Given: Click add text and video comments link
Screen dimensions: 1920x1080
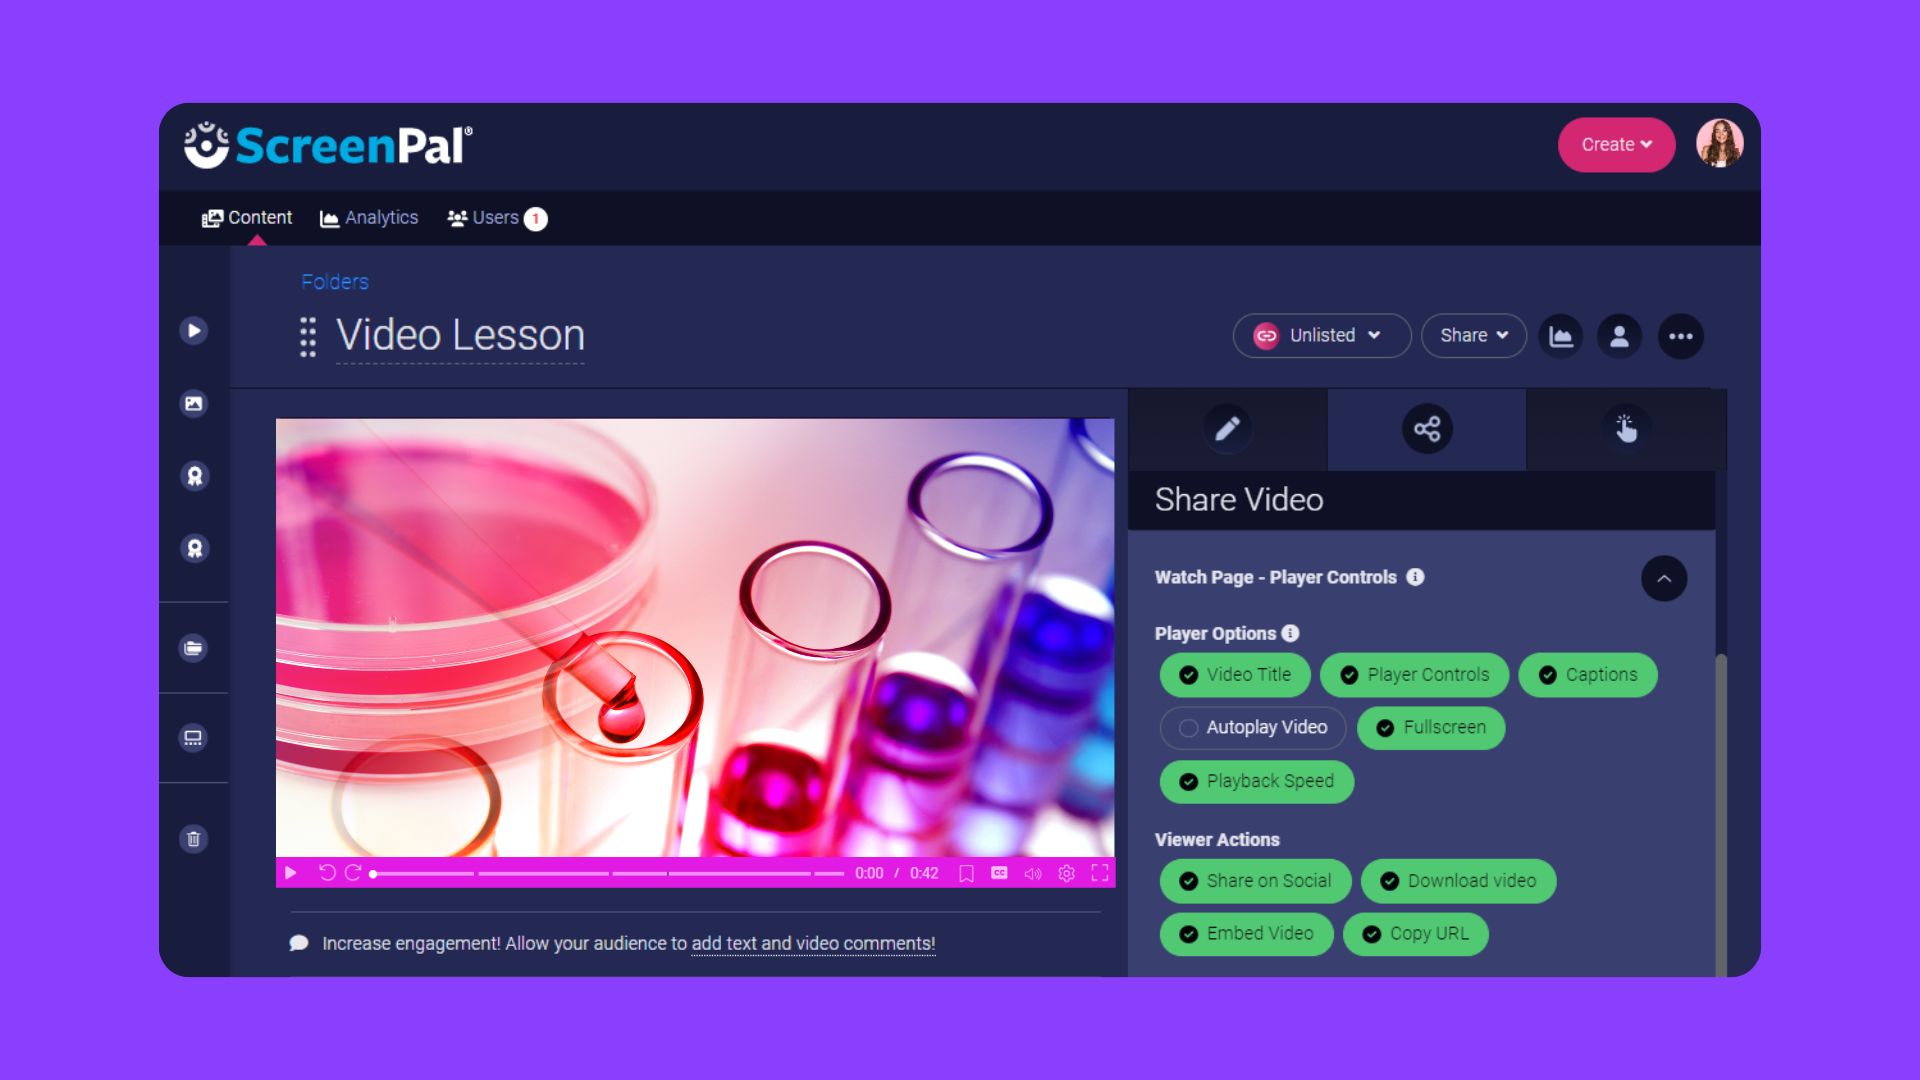Looking at the screenshot, I should click(810, 943).
